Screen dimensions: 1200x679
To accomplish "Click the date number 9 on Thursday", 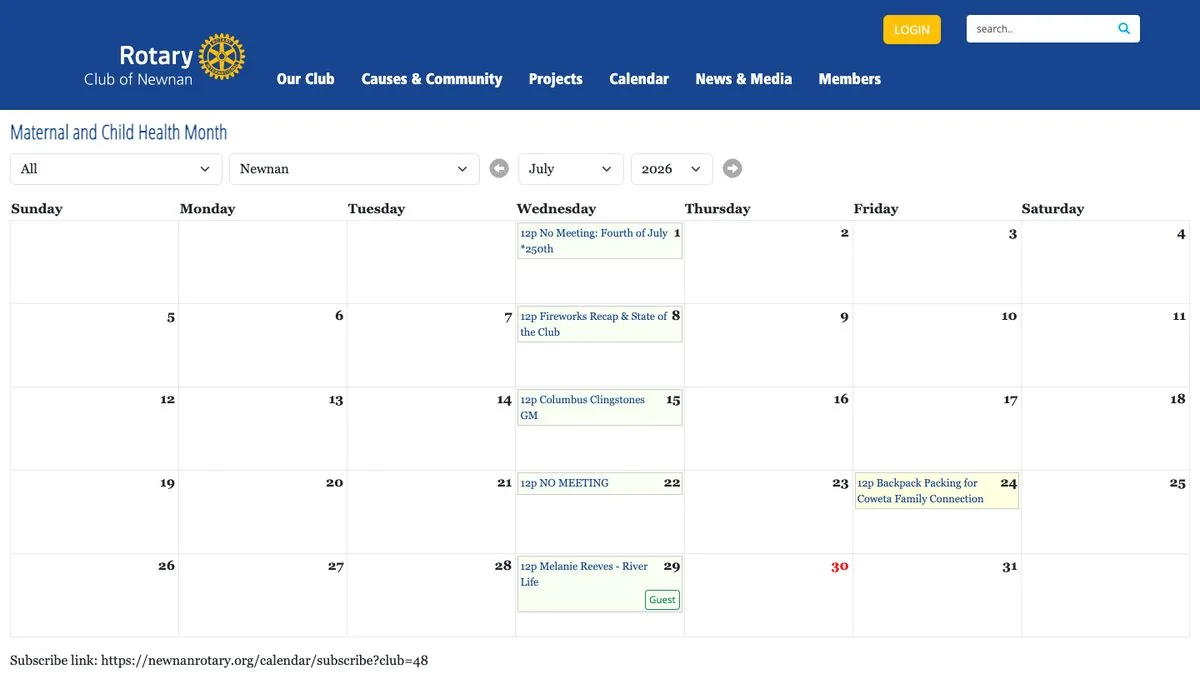I will (x=844, y=316).
